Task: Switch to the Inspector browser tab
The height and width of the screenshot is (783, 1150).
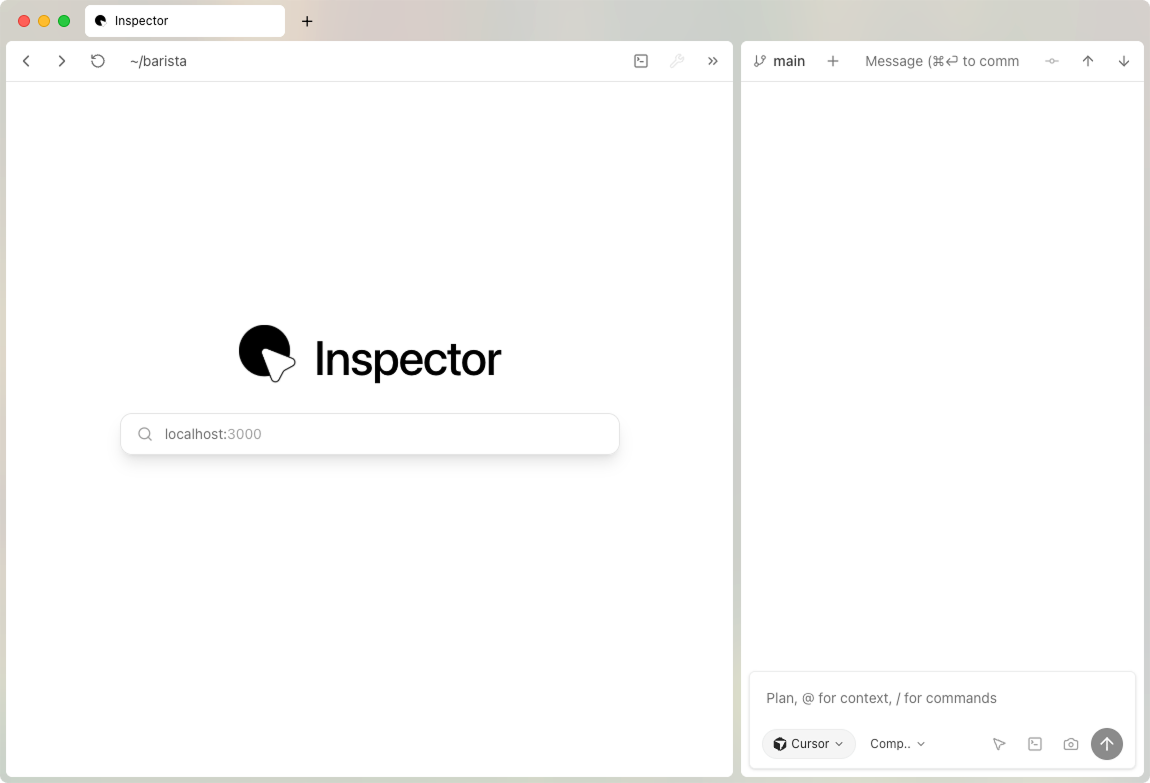Action: tap(185, 20)
